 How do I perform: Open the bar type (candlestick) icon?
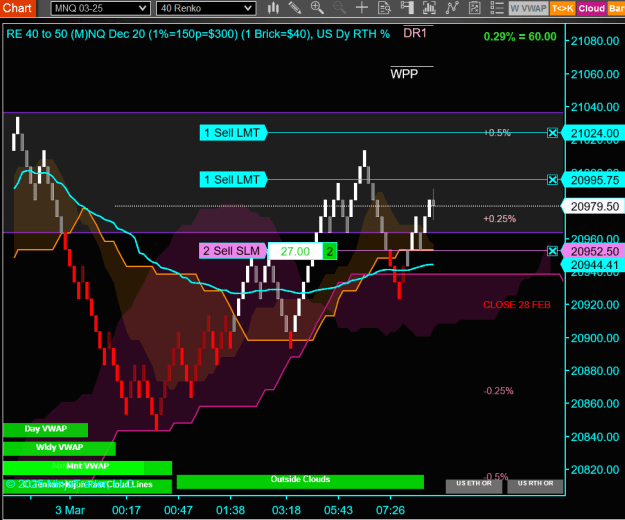tap(273, 8)
